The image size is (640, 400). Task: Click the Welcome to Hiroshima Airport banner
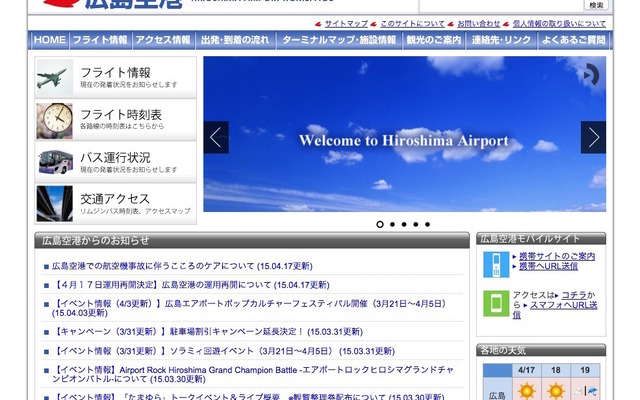tap(404, 134)
